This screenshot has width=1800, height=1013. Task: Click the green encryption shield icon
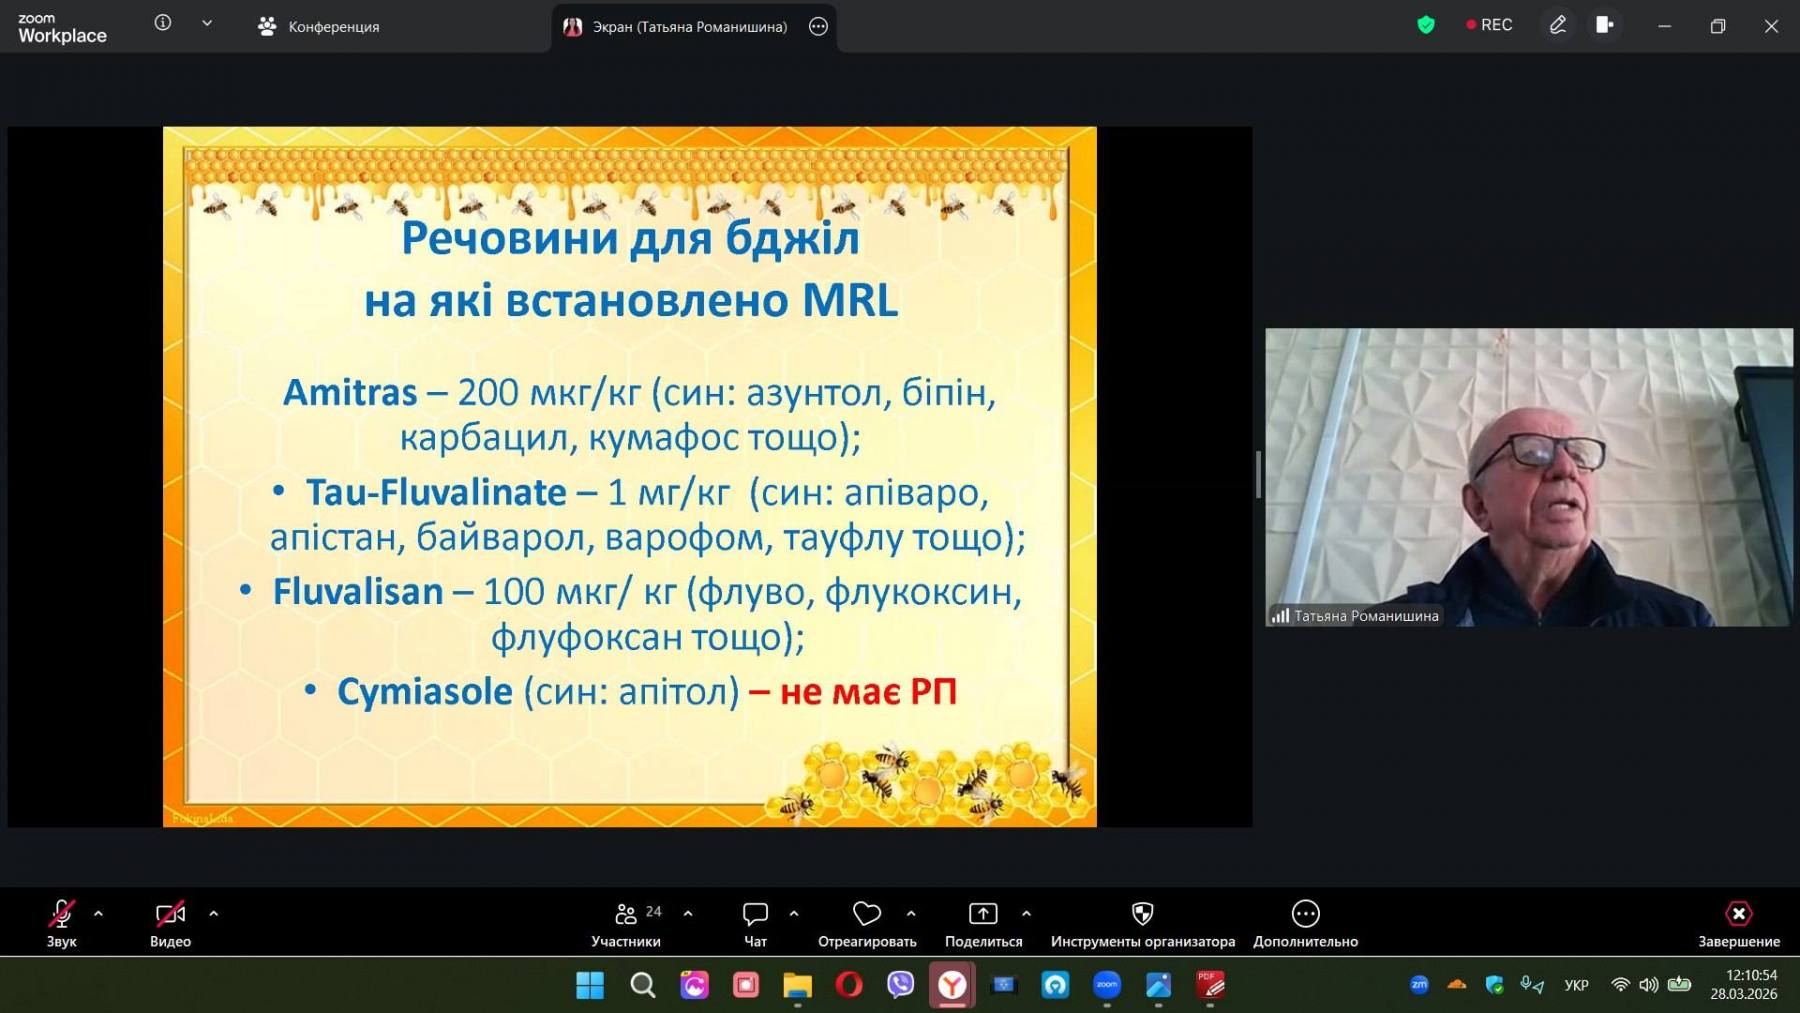coord(1426,25)
